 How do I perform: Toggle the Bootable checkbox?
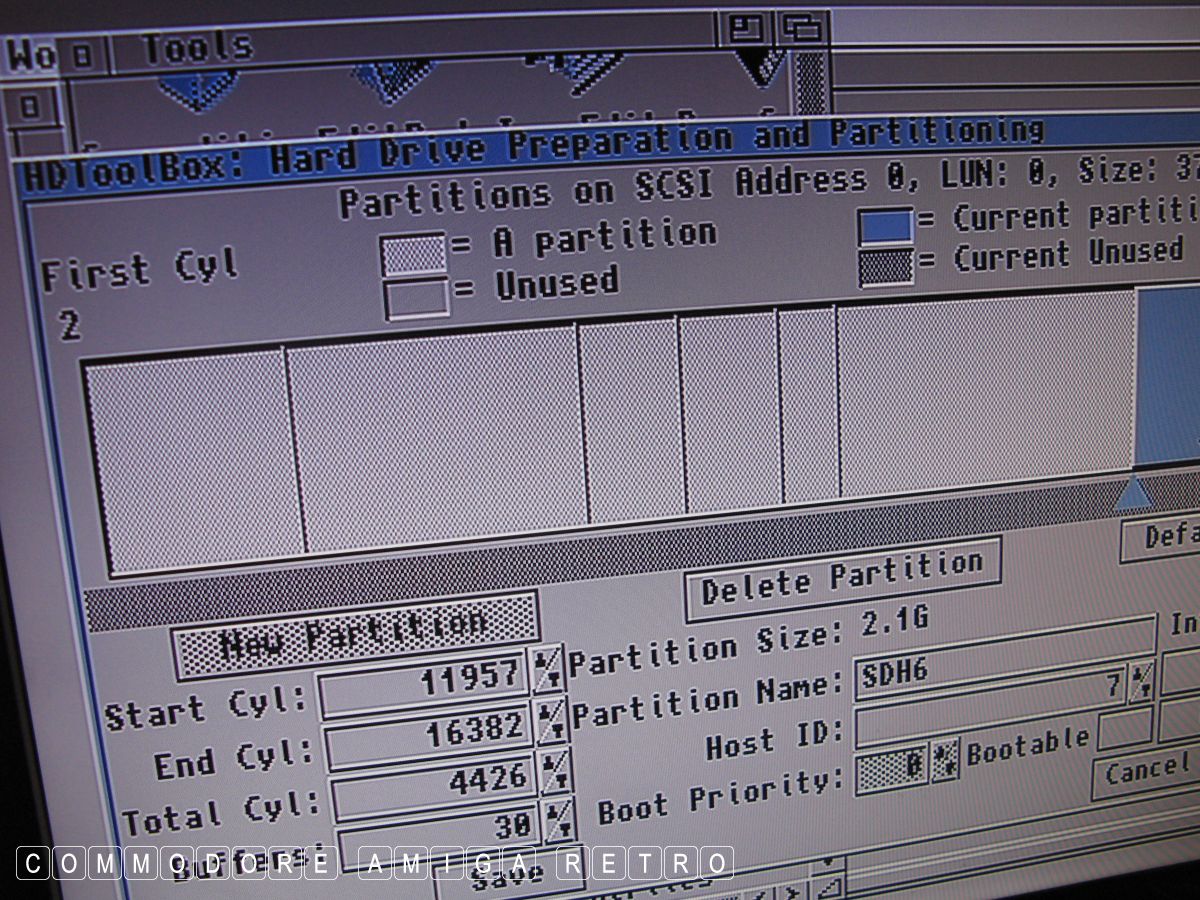point(1124,731)
